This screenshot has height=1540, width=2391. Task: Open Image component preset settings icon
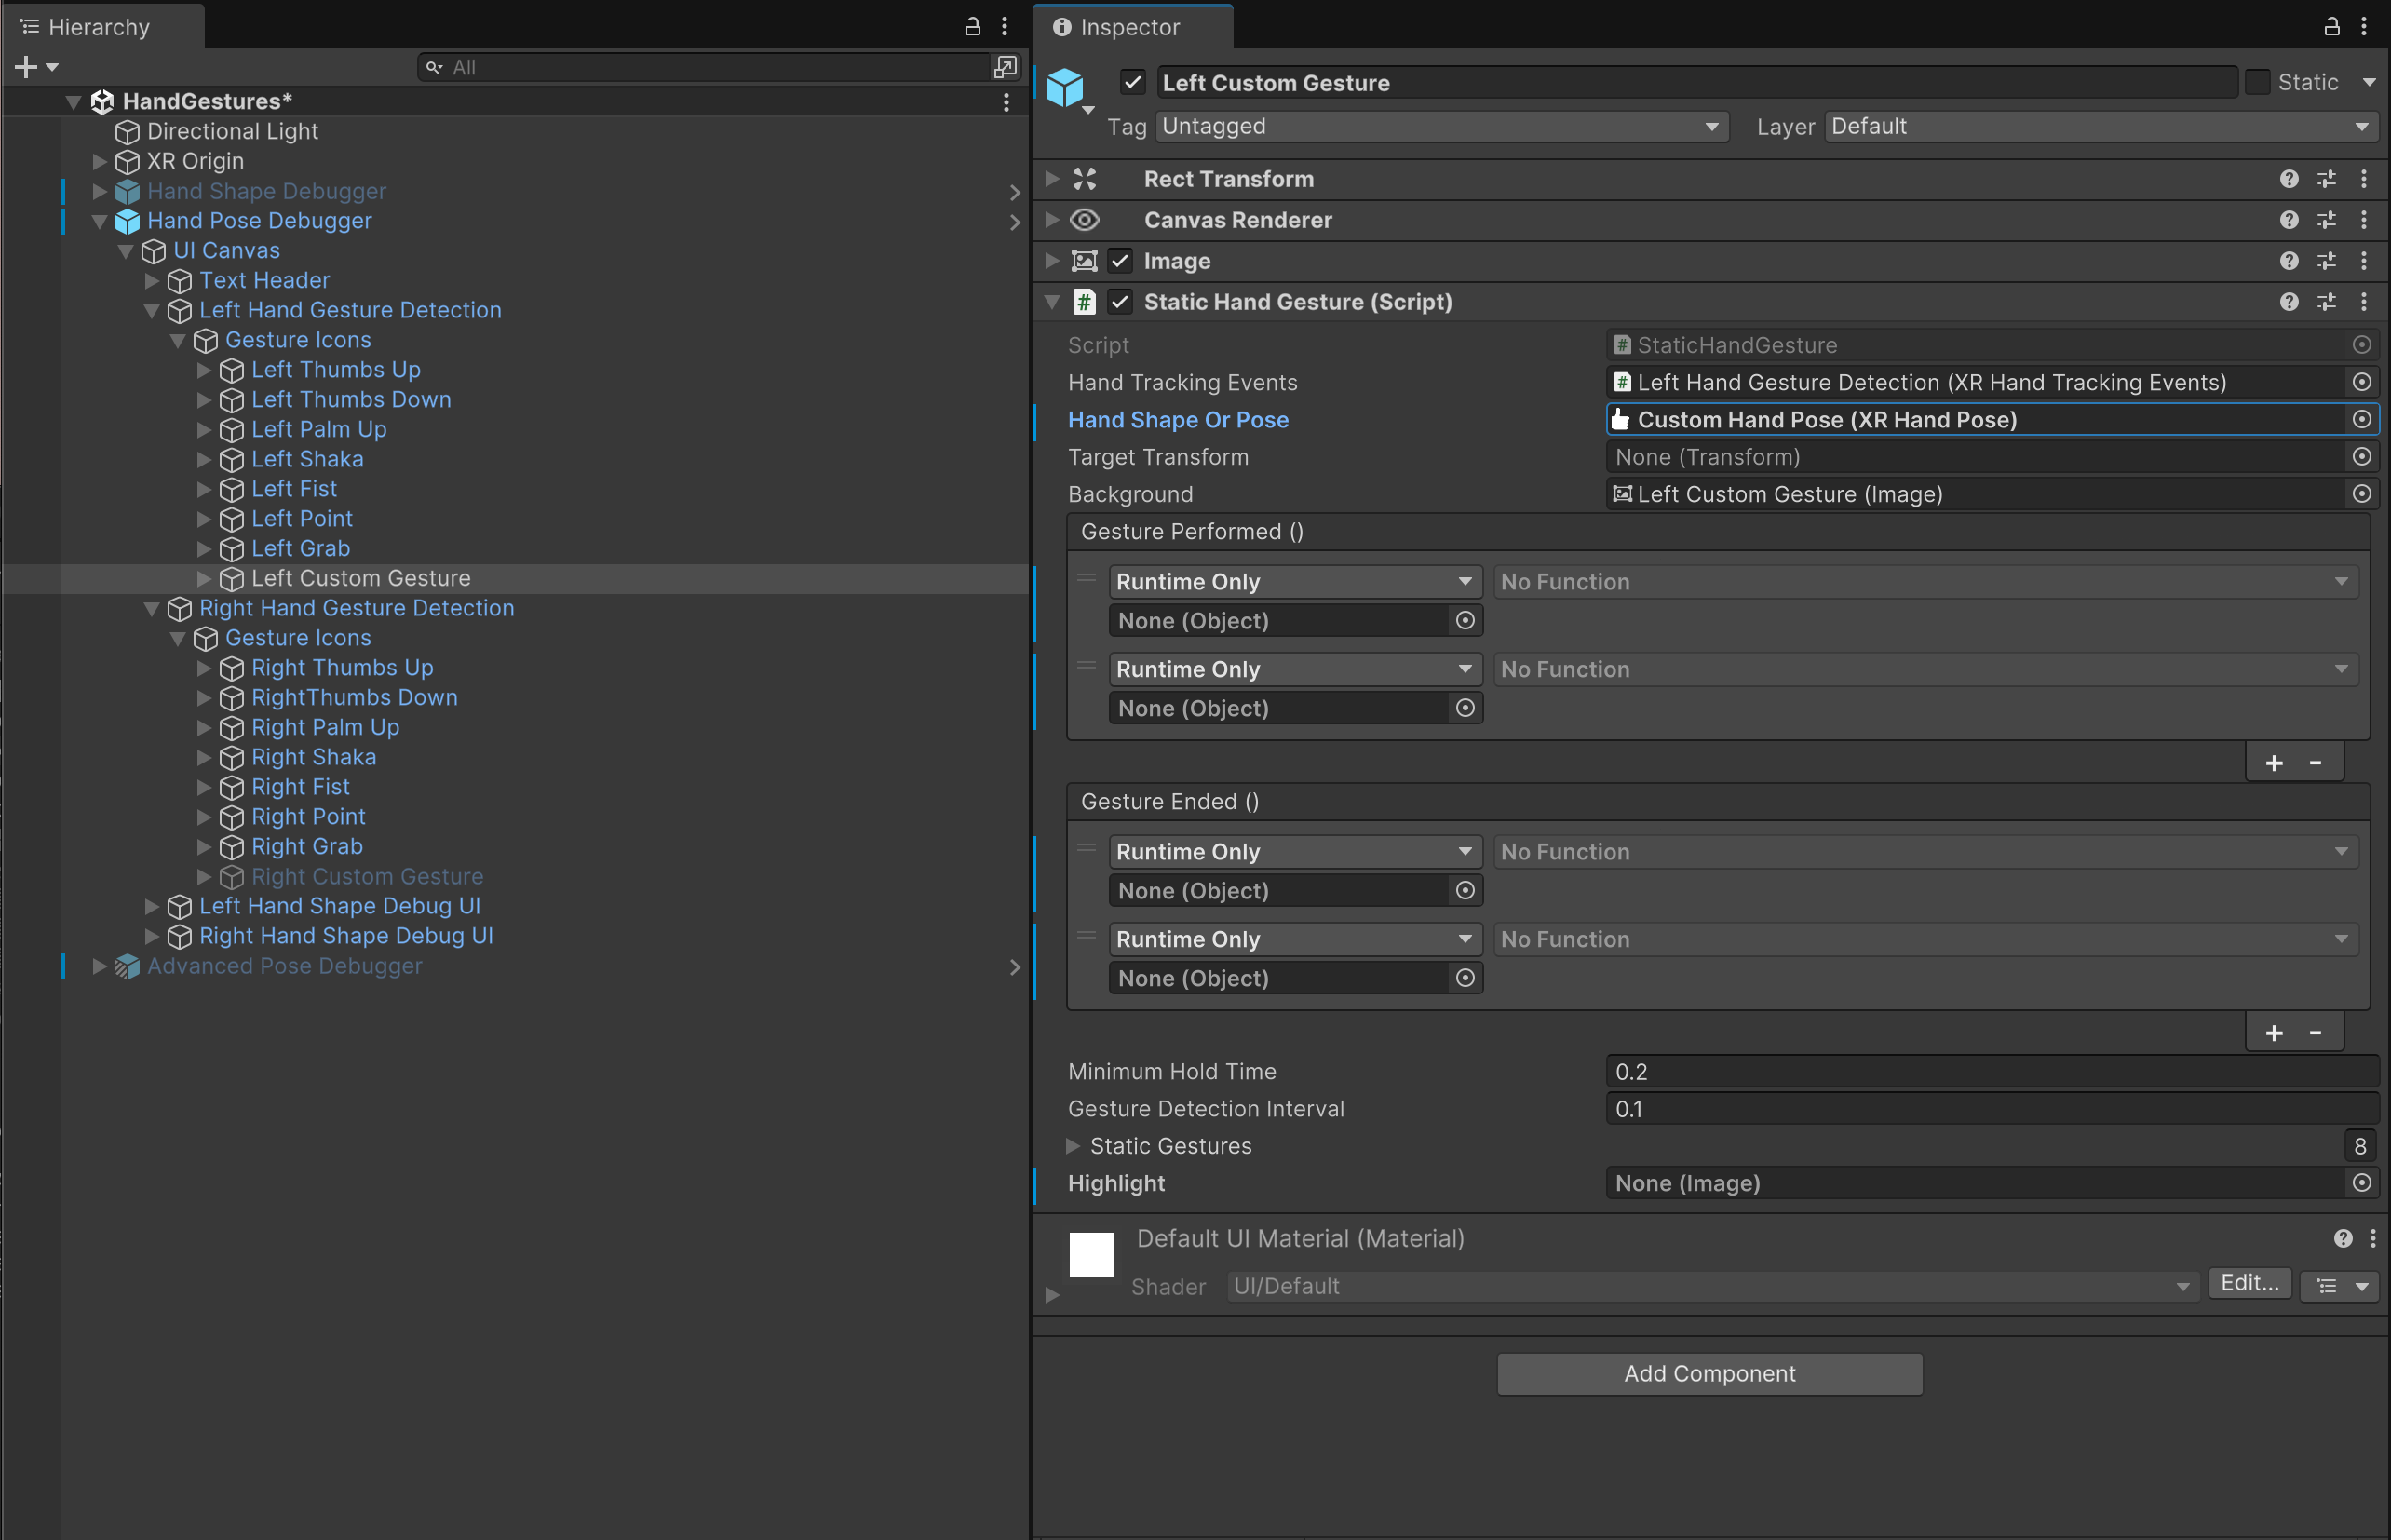pos(2326,261)
